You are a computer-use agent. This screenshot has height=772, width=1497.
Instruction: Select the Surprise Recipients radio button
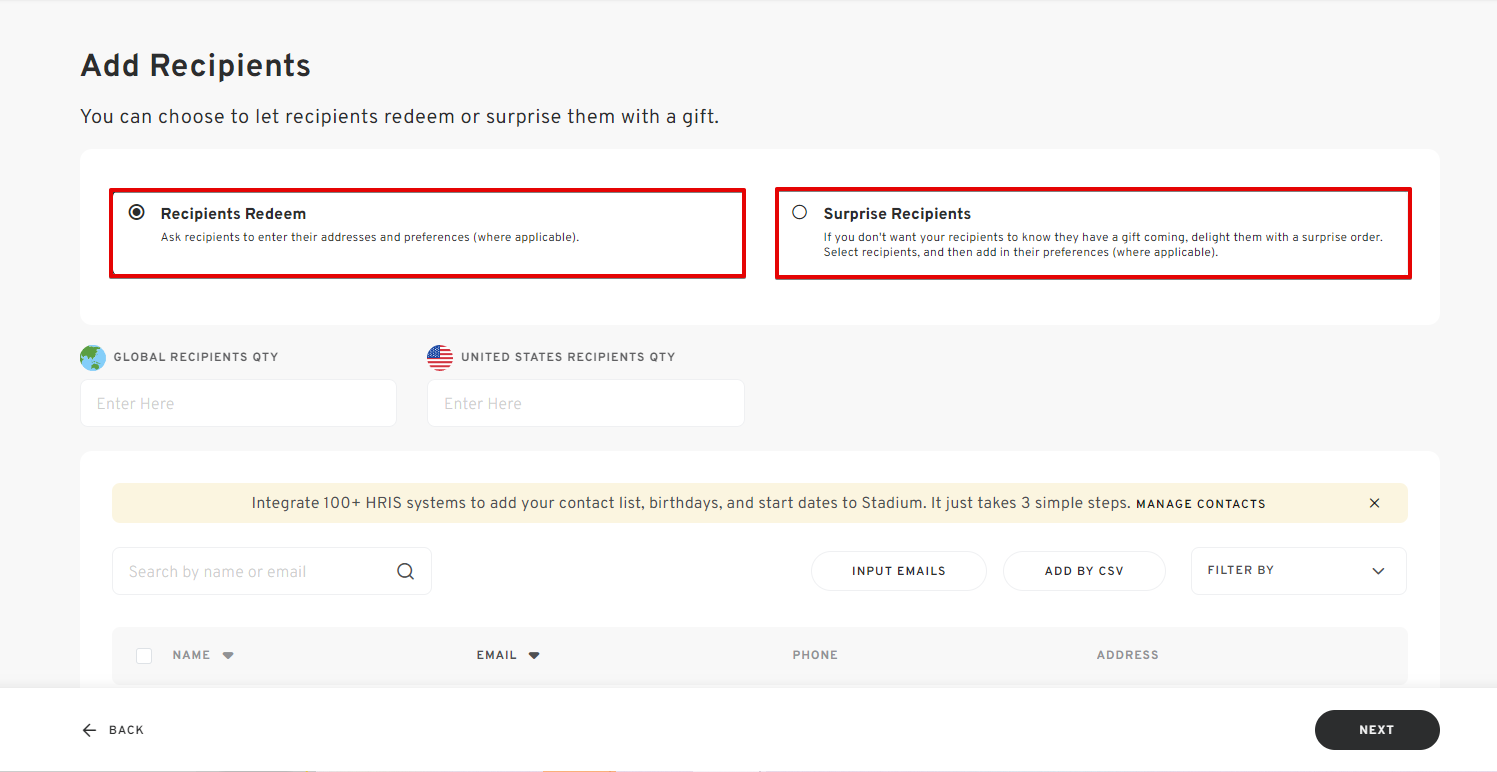point(799,212)
